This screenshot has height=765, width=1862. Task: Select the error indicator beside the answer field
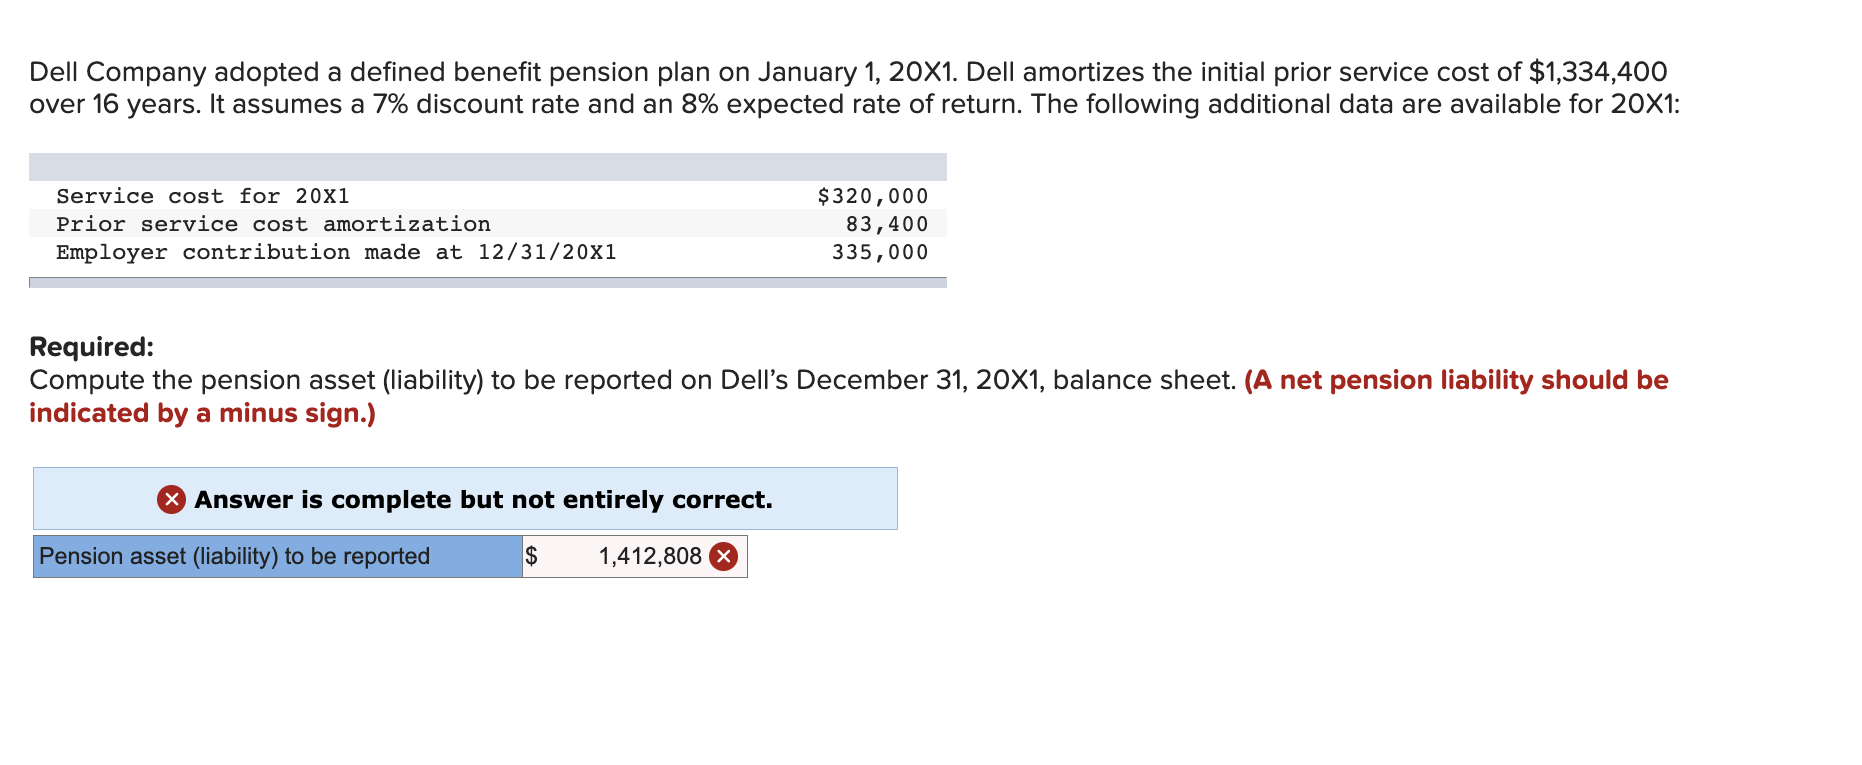[725, 556]
